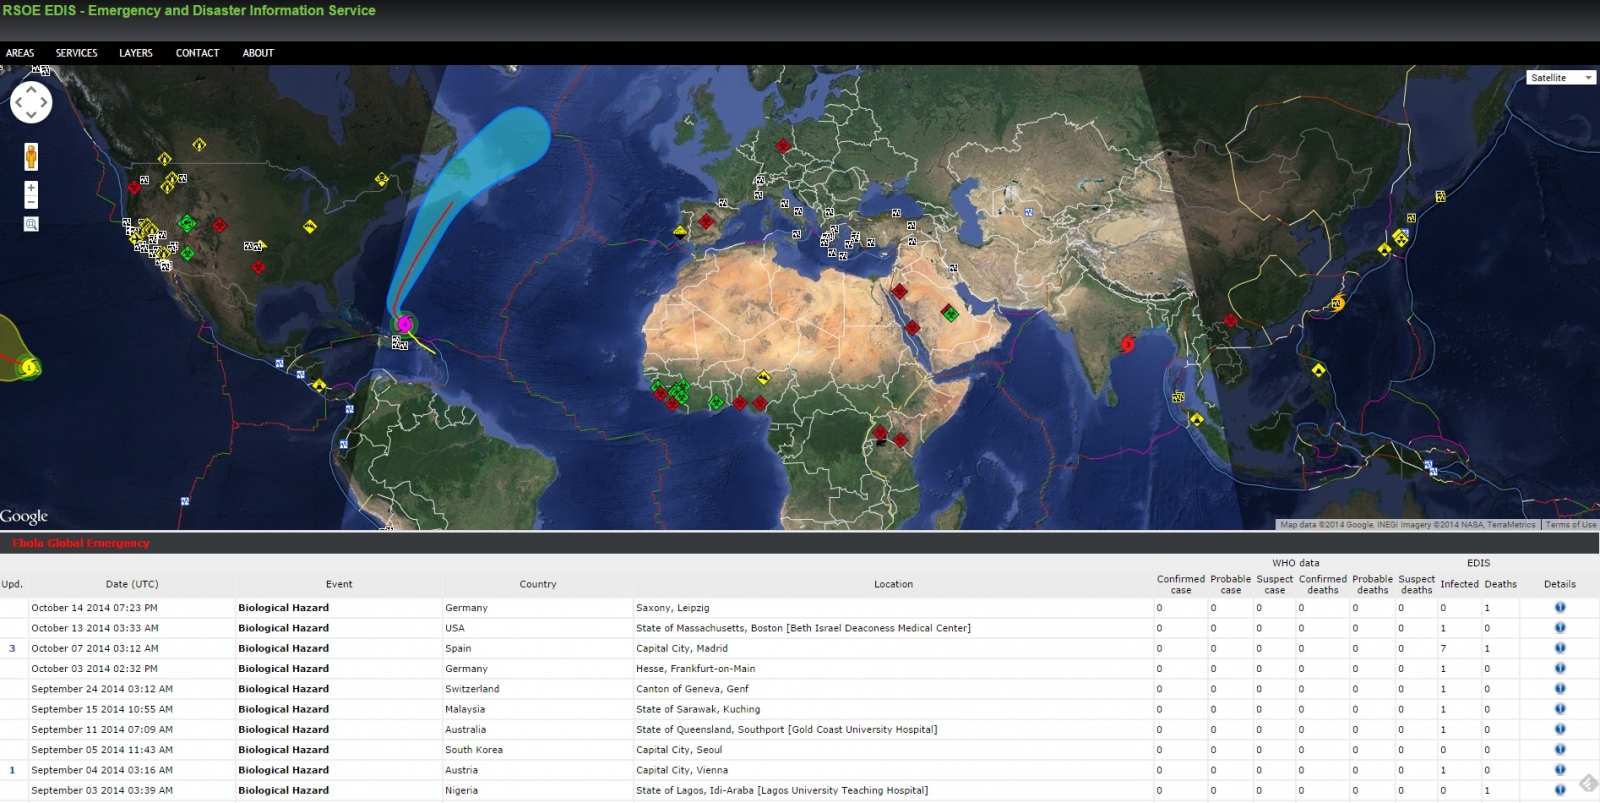
Task: Open the ABOUT menu item
Action: point(258,53)
